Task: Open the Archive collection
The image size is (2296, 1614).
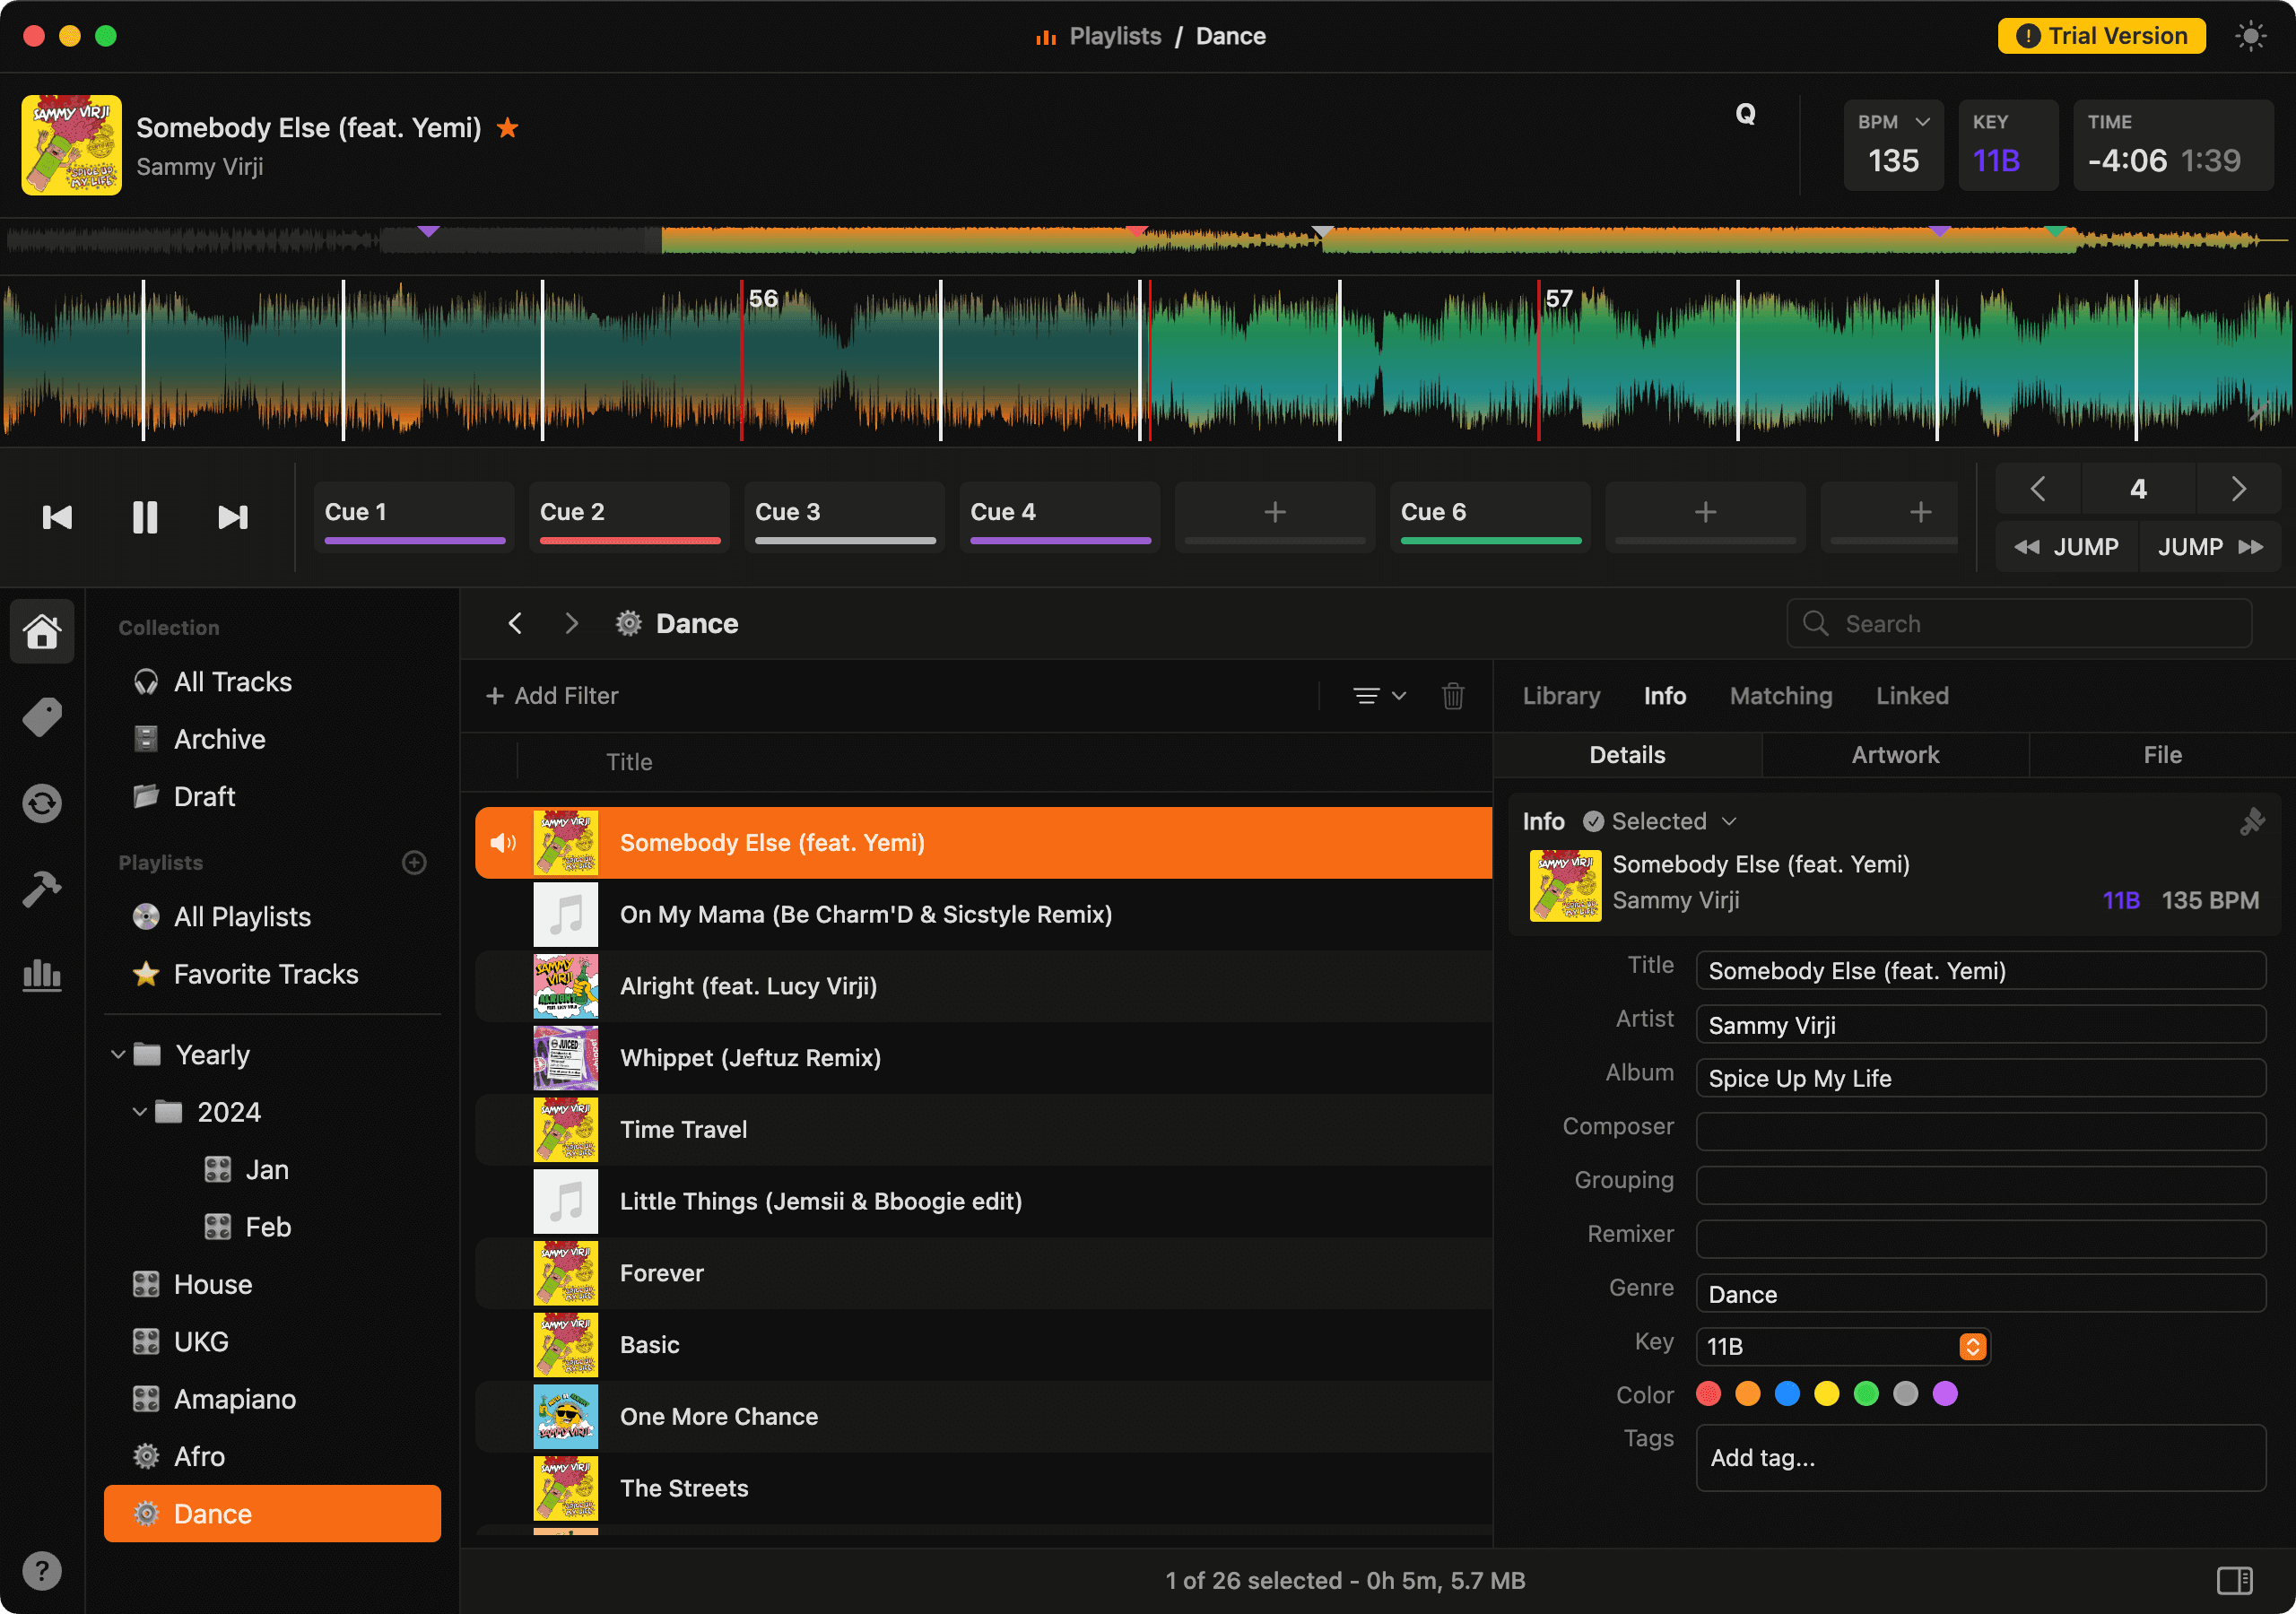Action: click(272, 739)
